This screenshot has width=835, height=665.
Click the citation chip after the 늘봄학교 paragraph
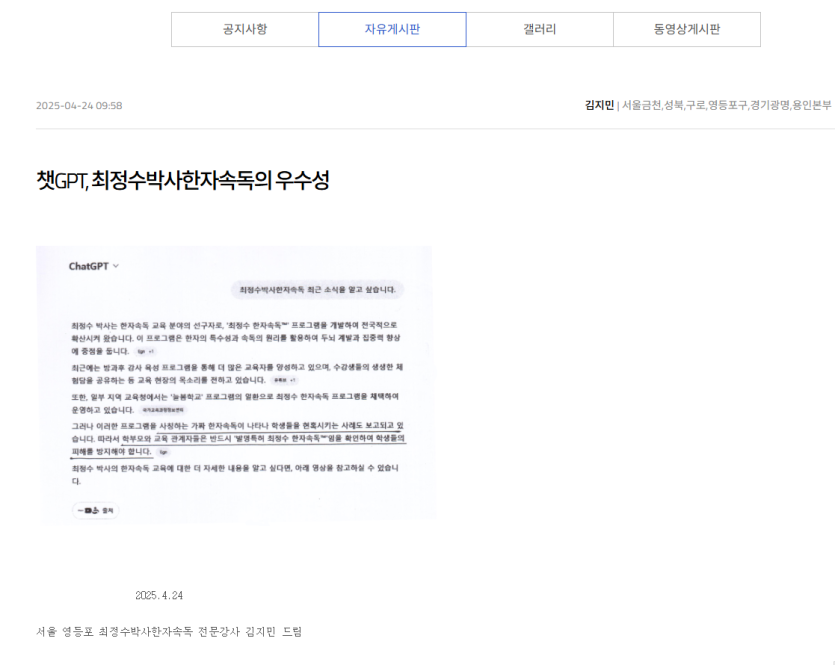[x=160, y=410]
